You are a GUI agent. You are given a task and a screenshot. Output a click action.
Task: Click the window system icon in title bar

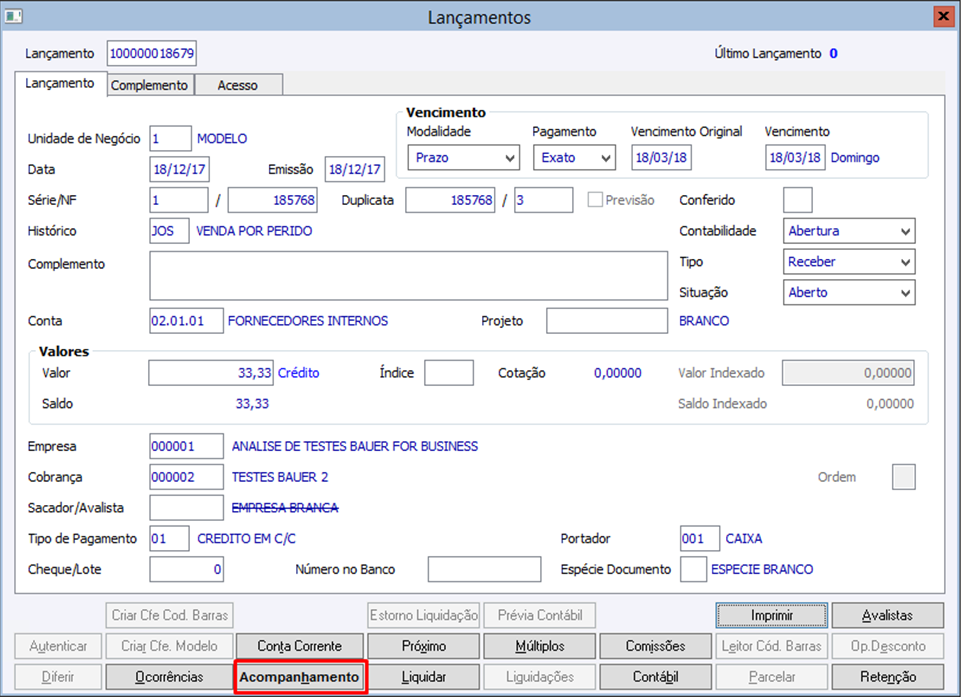click(x=13, y=16)
